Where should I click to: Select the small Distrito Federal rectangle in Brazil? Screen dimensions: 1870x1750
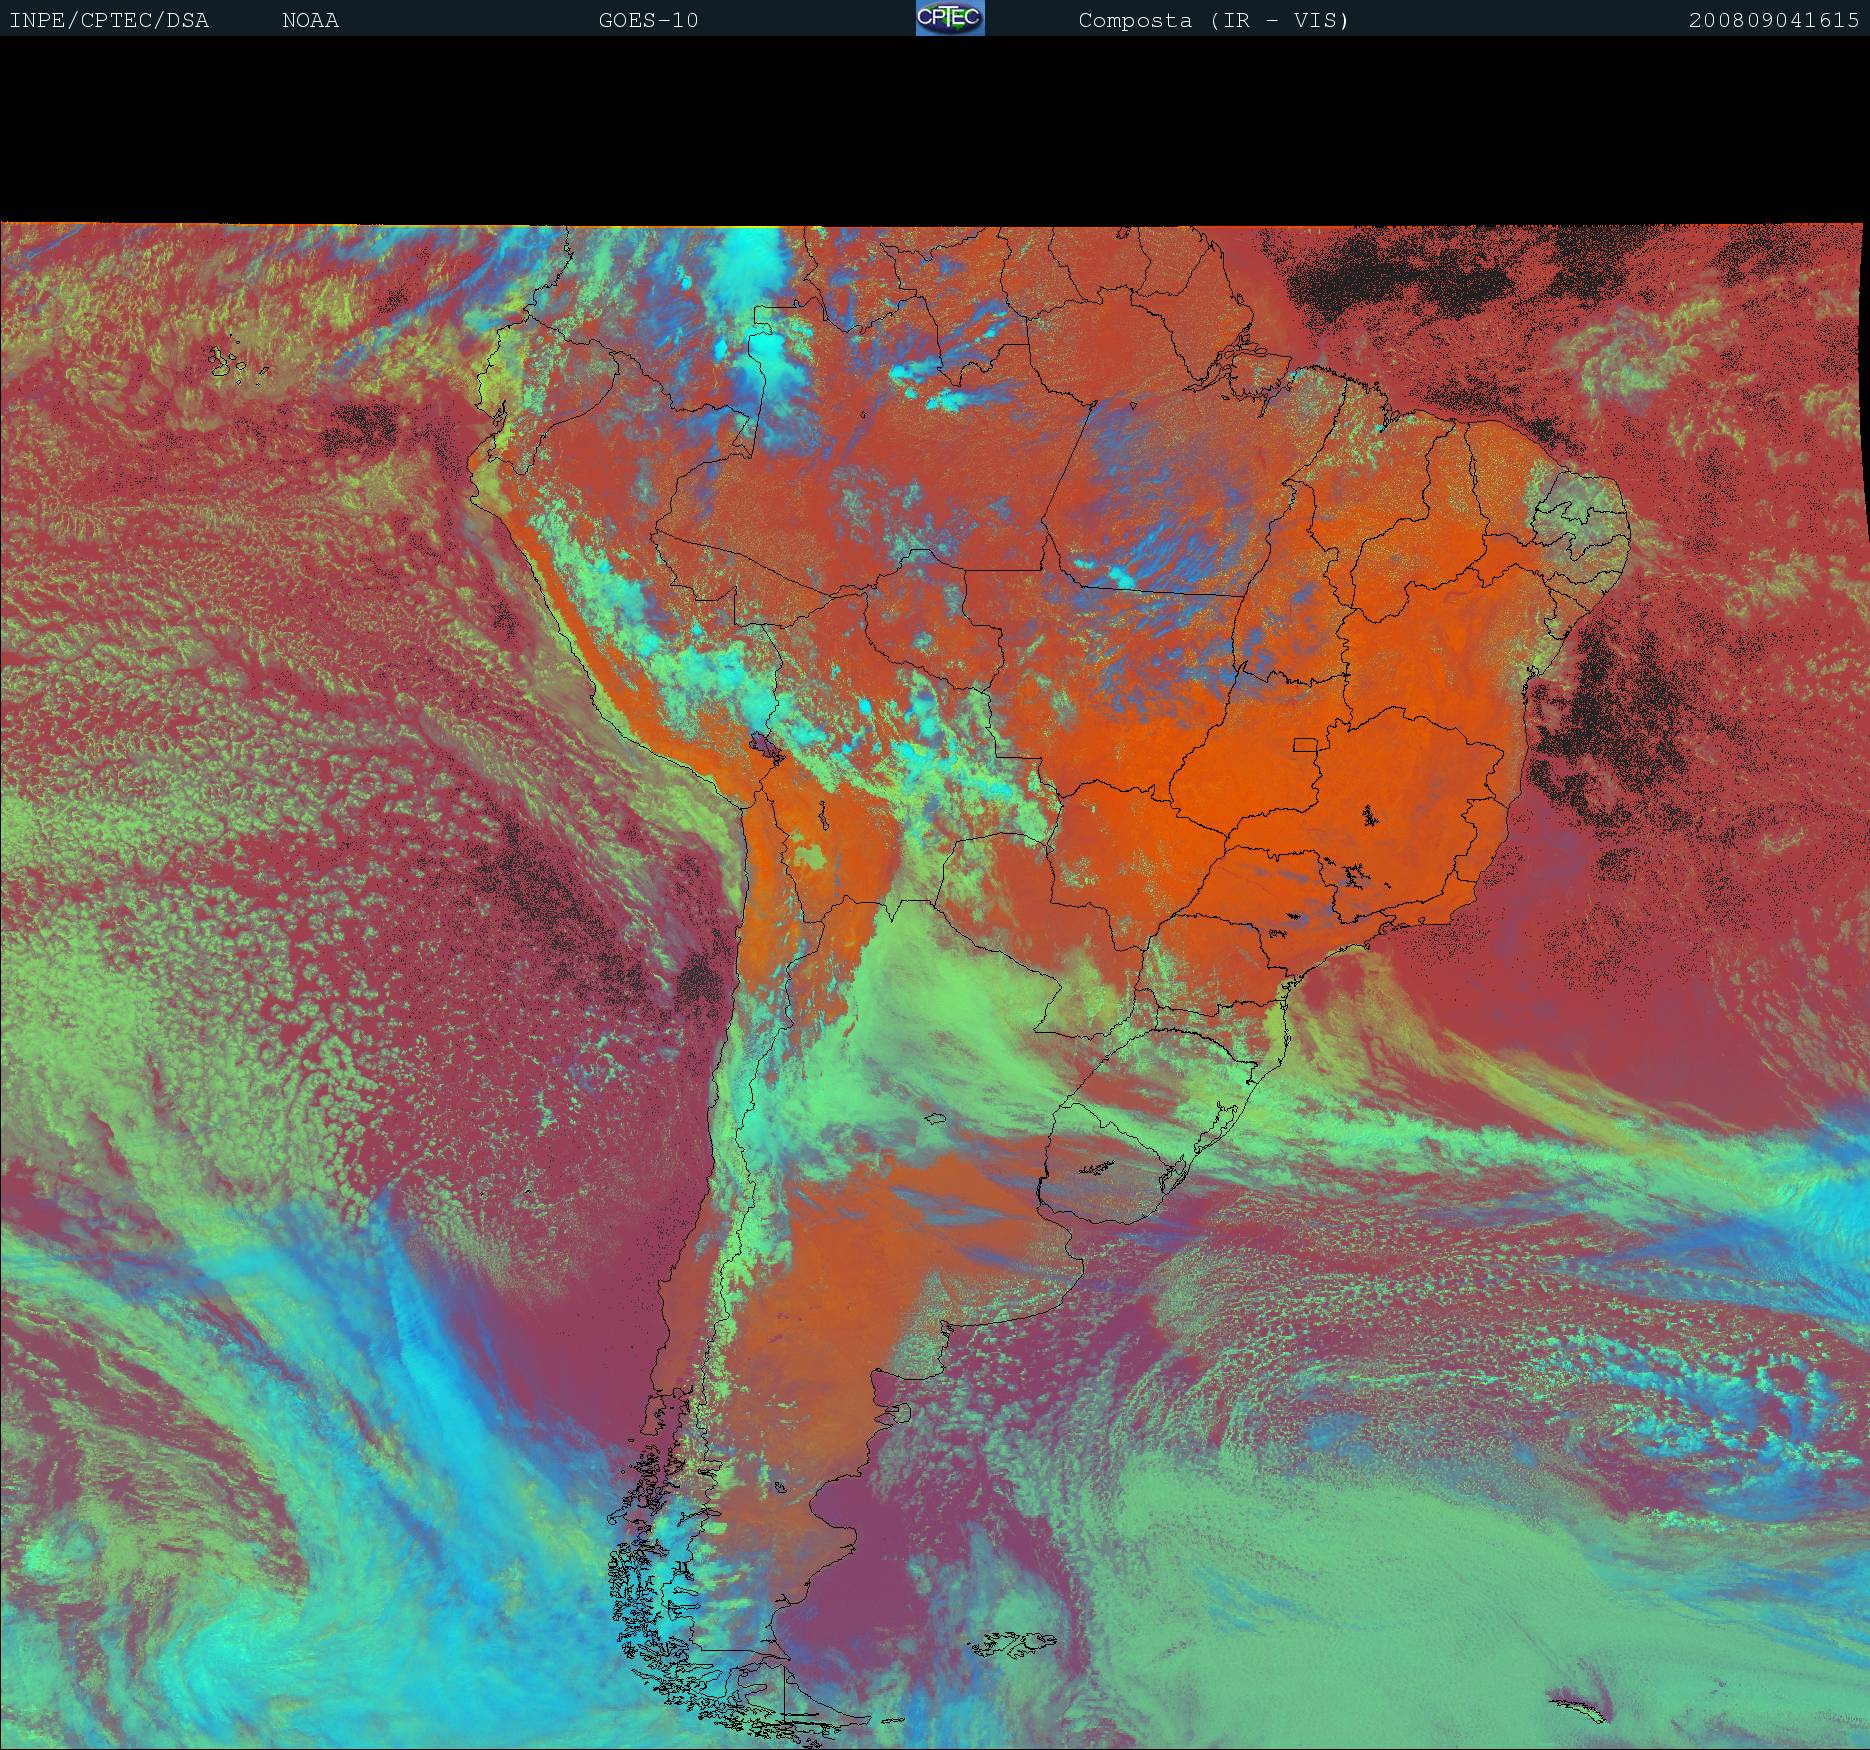pyautogui.click(x=1306, y=745)
